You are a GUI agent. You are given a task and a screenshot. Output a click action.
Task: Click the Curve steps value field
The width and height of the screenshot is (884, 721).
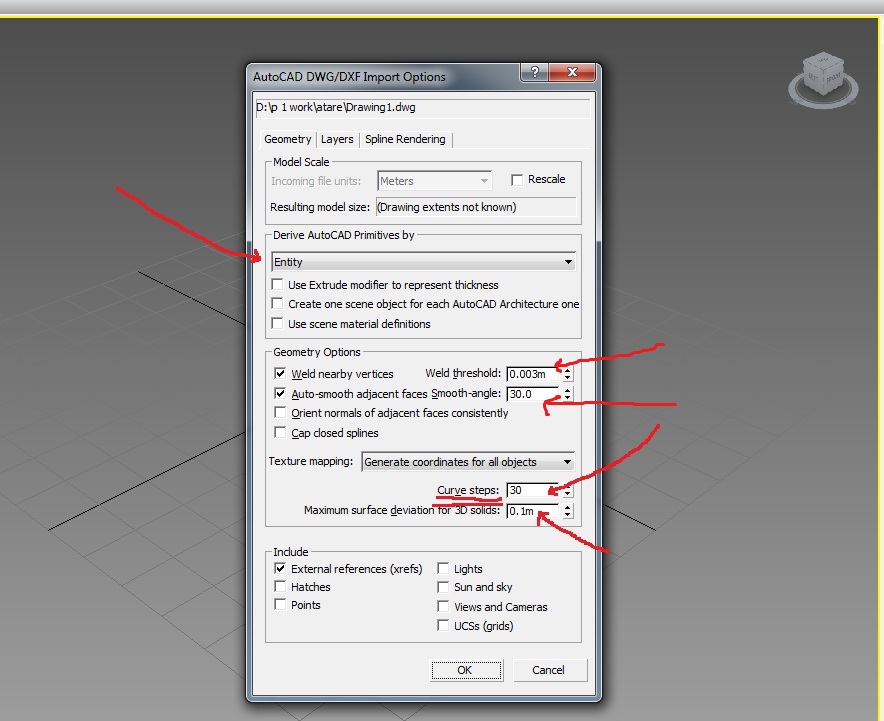(533, 490)
